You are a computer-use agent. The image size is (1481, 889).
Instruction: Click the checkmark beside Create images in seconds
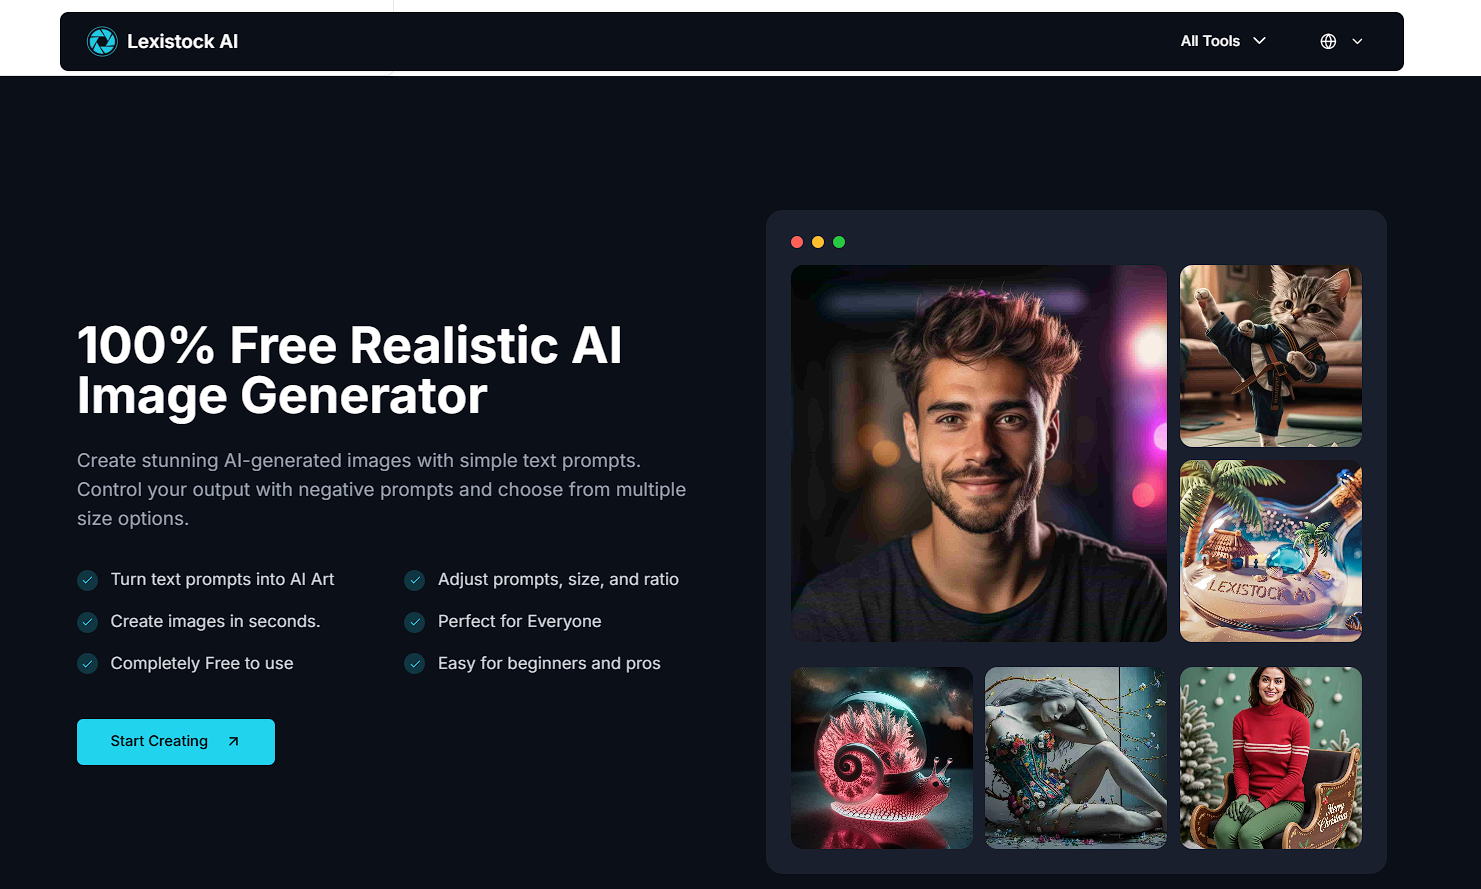[88, 622]
